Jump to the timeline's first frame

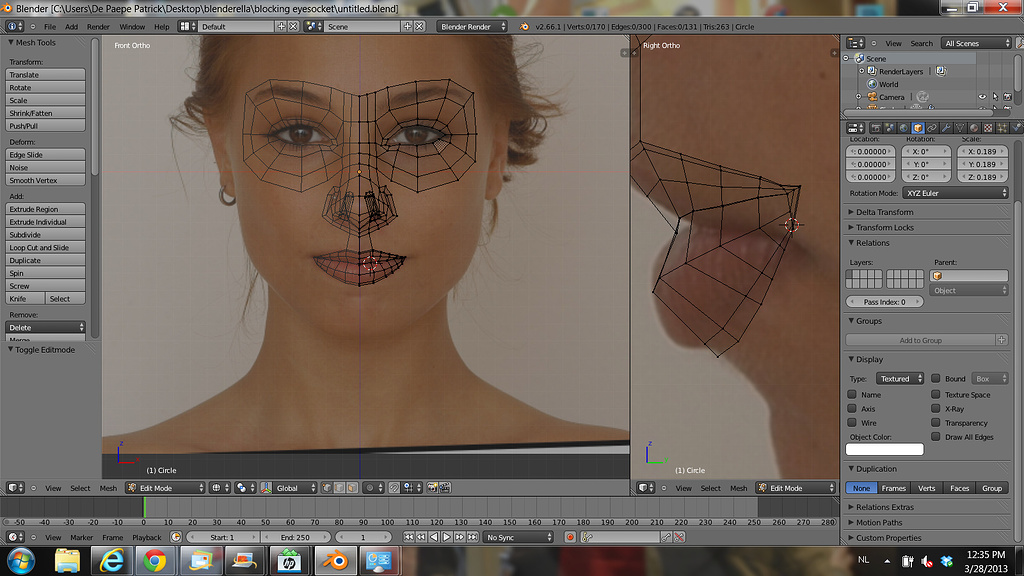click(409, 537)
